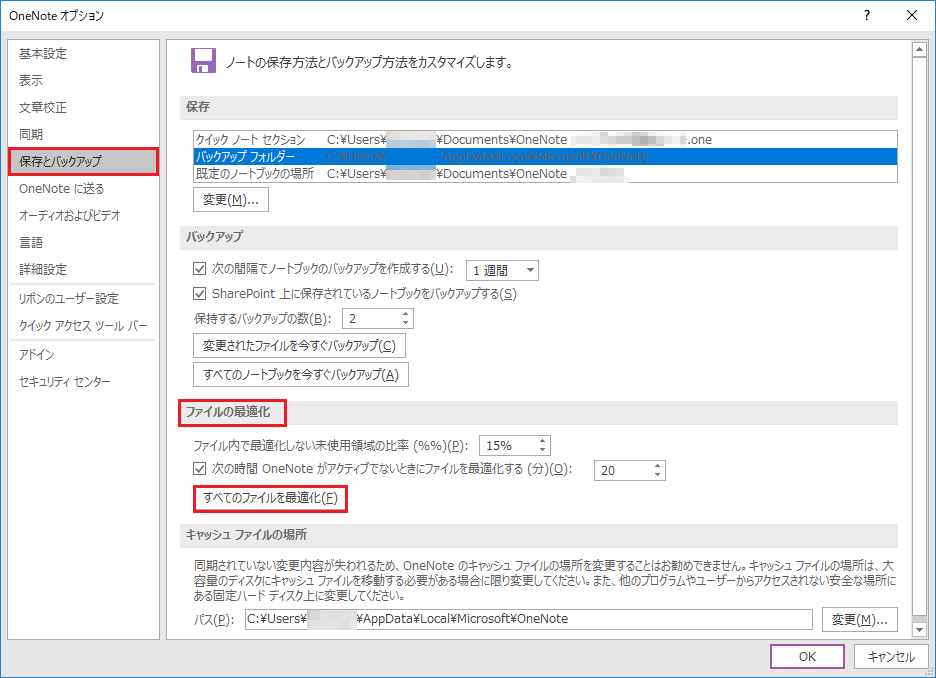This screenshot has height=678, width=936.
Task: Click the inactive minutes field showing 20
Action: (622, 470)
